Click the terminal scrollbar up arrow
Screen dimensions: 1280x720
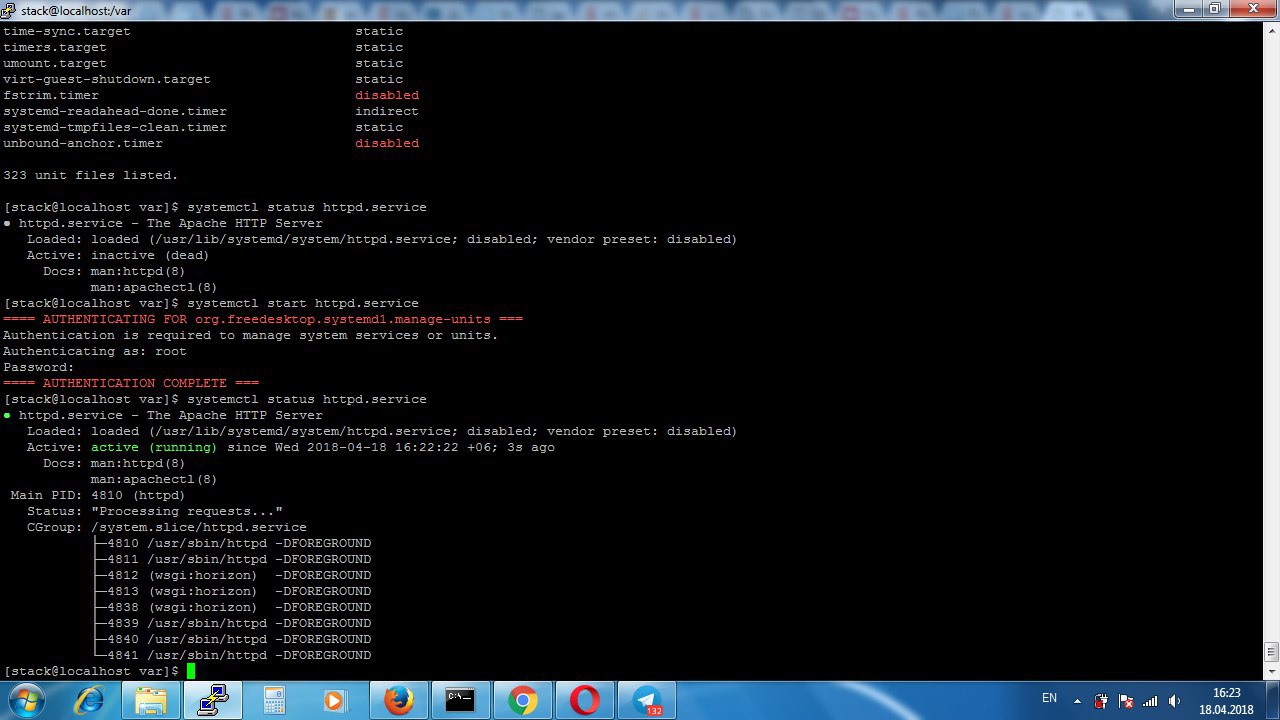(1271, 31)
